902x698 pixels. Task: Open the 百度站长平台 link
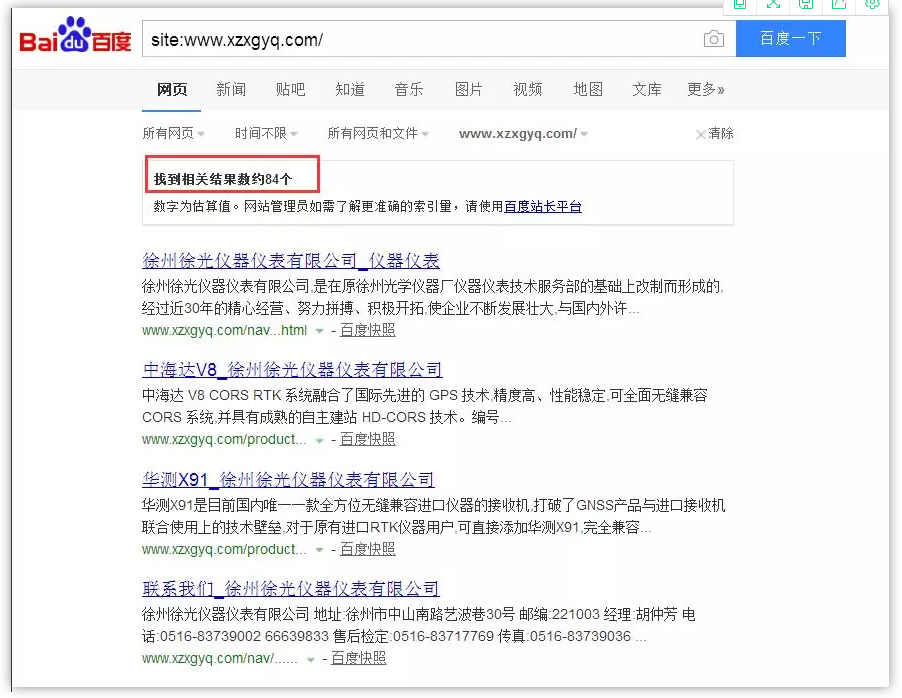(x=542, y=207)
